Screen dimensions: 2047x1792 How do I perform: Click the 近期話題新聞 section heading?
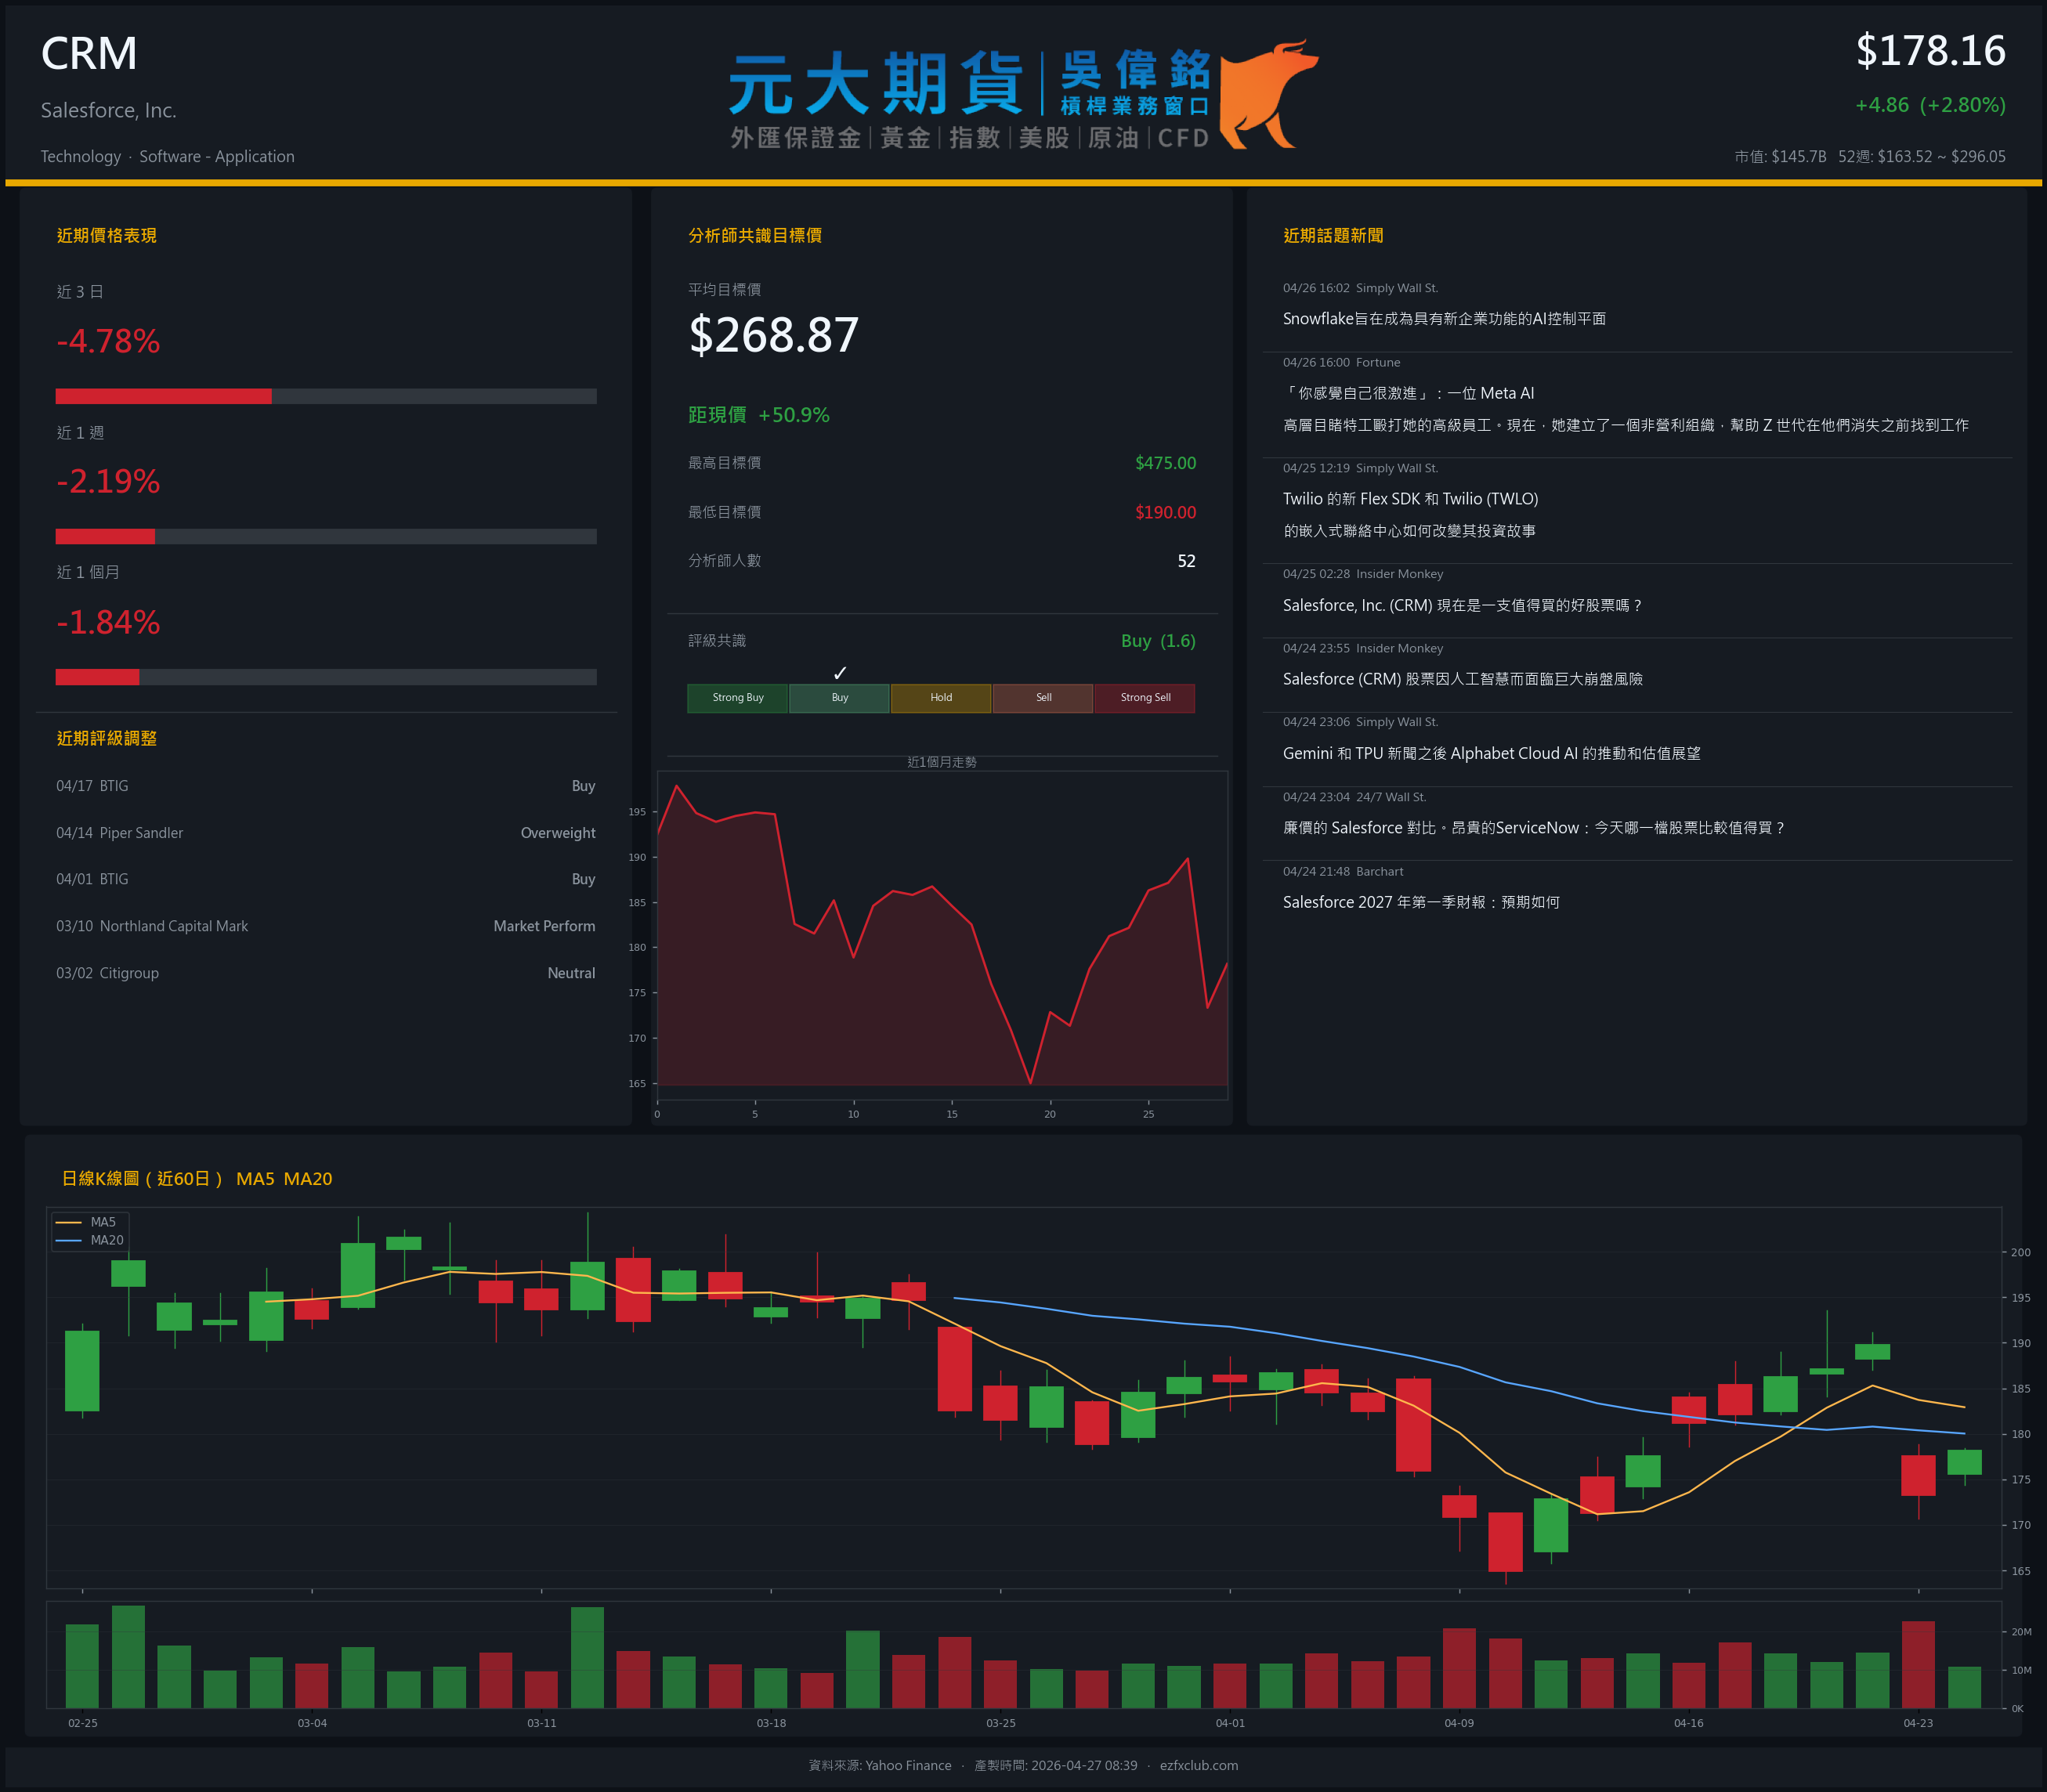point(1333,236)
